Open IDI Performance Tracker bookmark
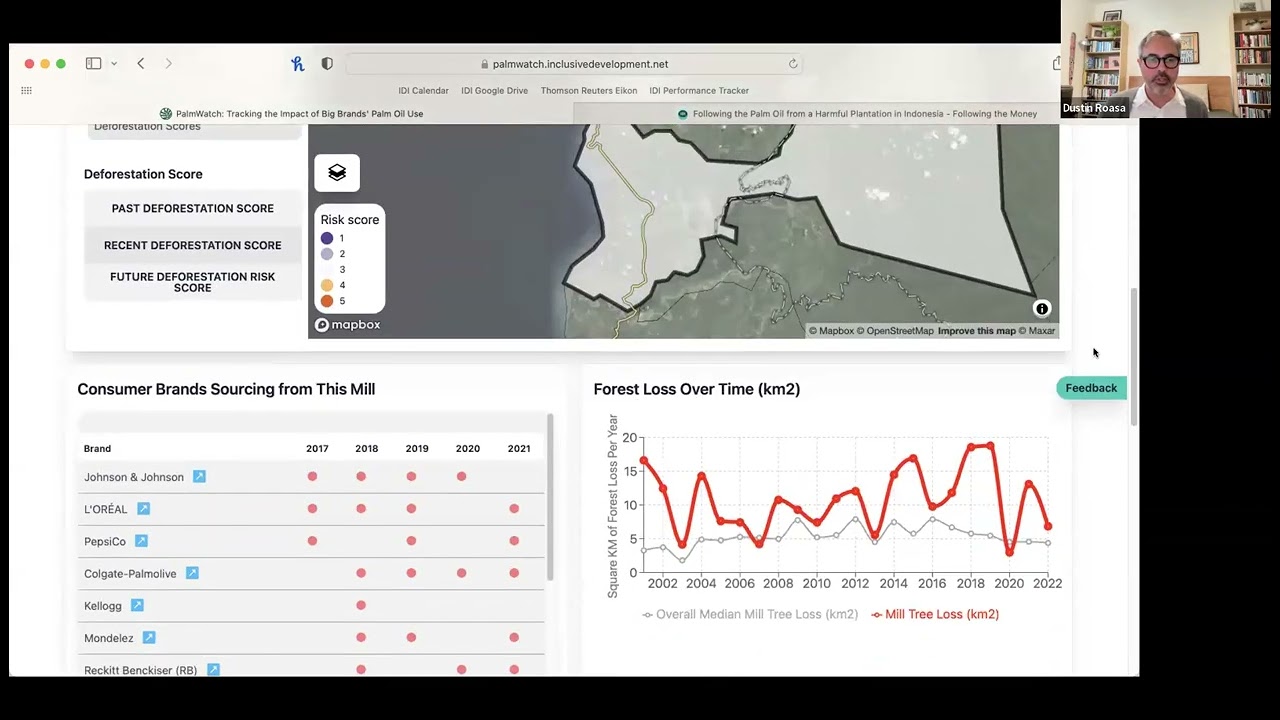 click(699, 90)
